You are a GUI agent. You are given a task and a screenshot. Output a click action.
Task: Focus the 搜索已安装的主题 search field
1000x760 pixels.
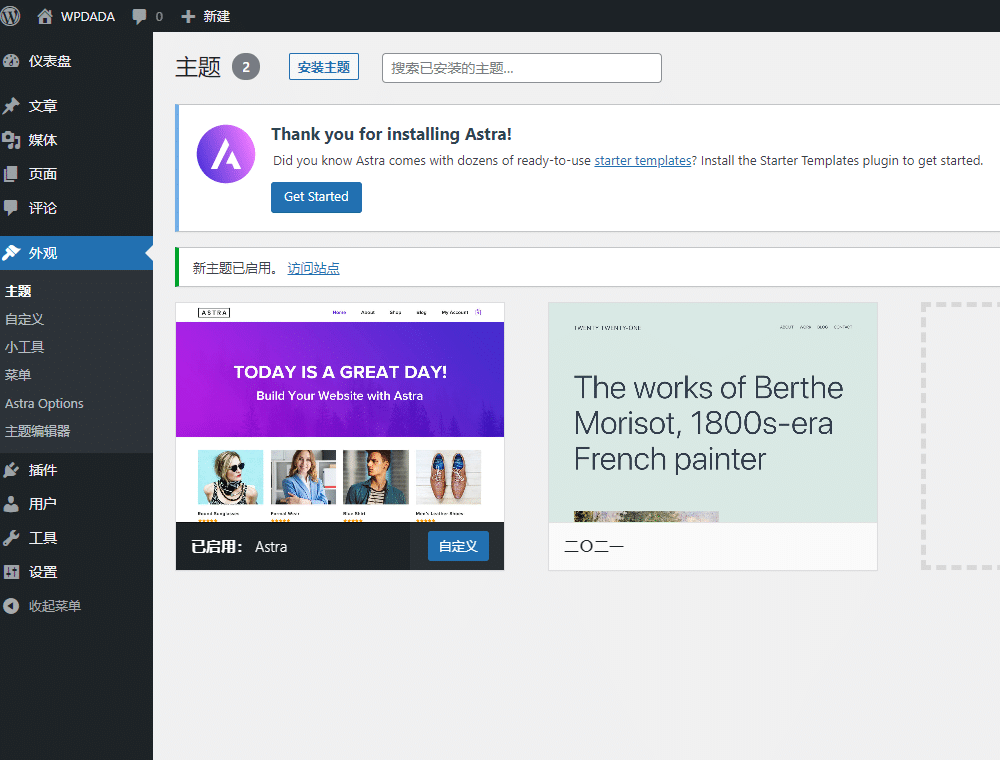[522, 68]
